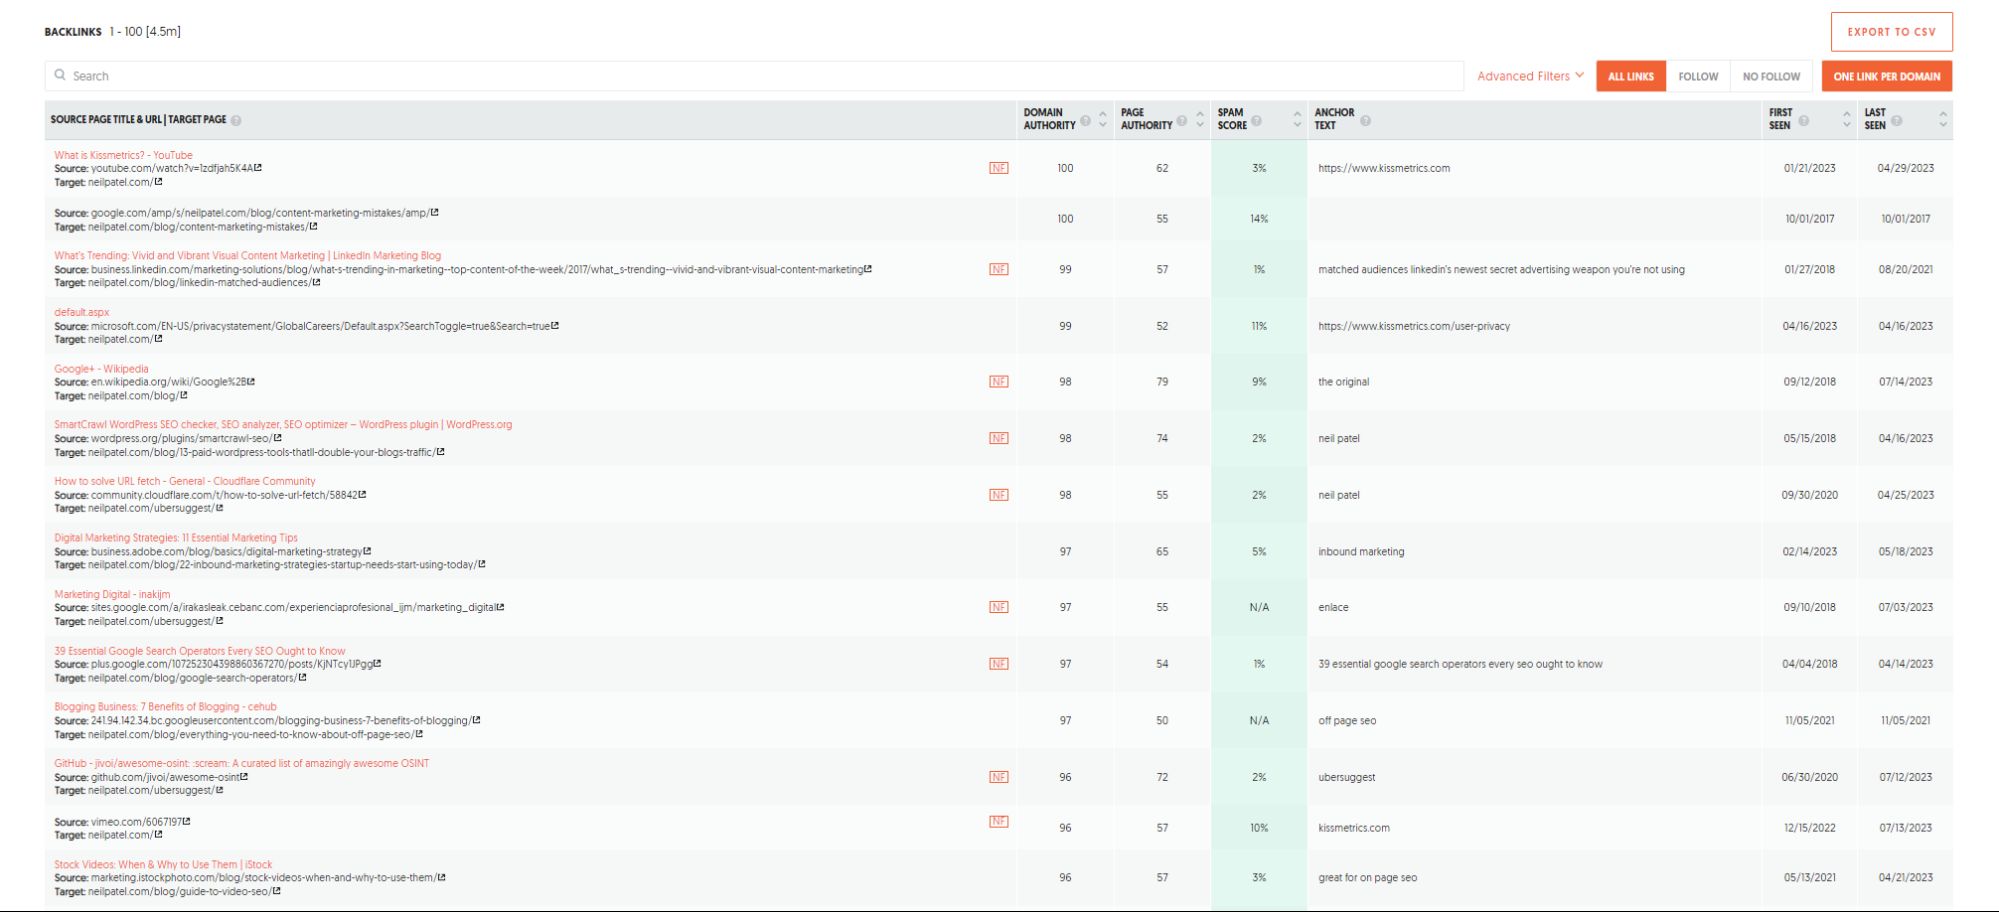1999x912 pixels.
Task: Click NF badge in the GitHub awesome-osint row
Action: pos(998,777)
